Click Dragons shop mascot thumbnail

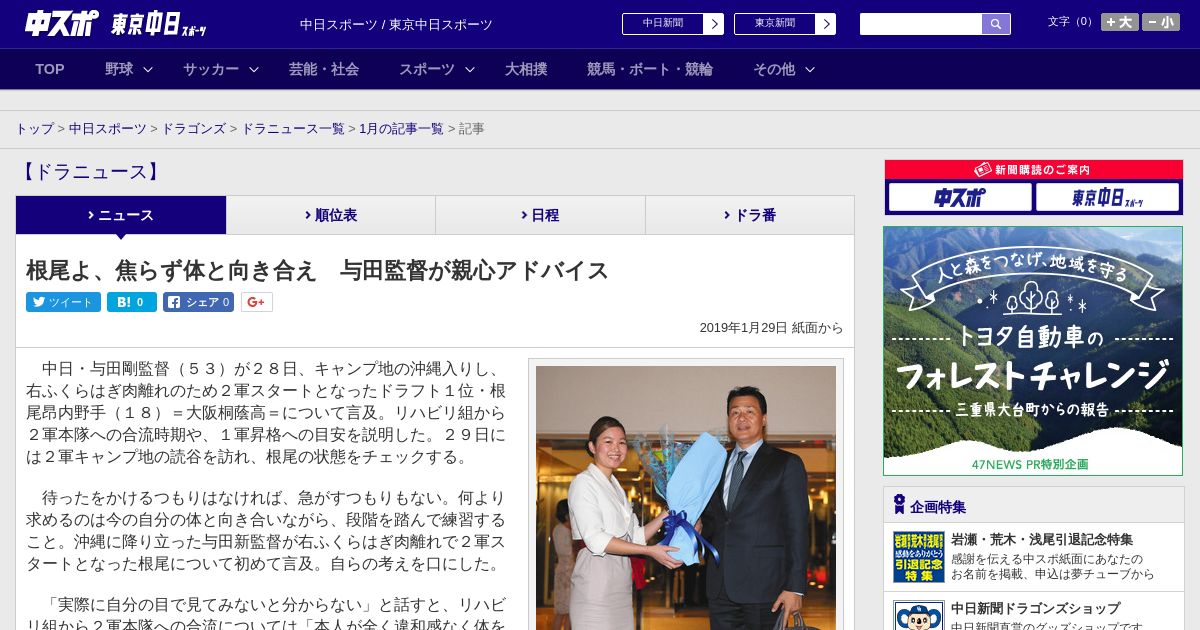point(919,615)
